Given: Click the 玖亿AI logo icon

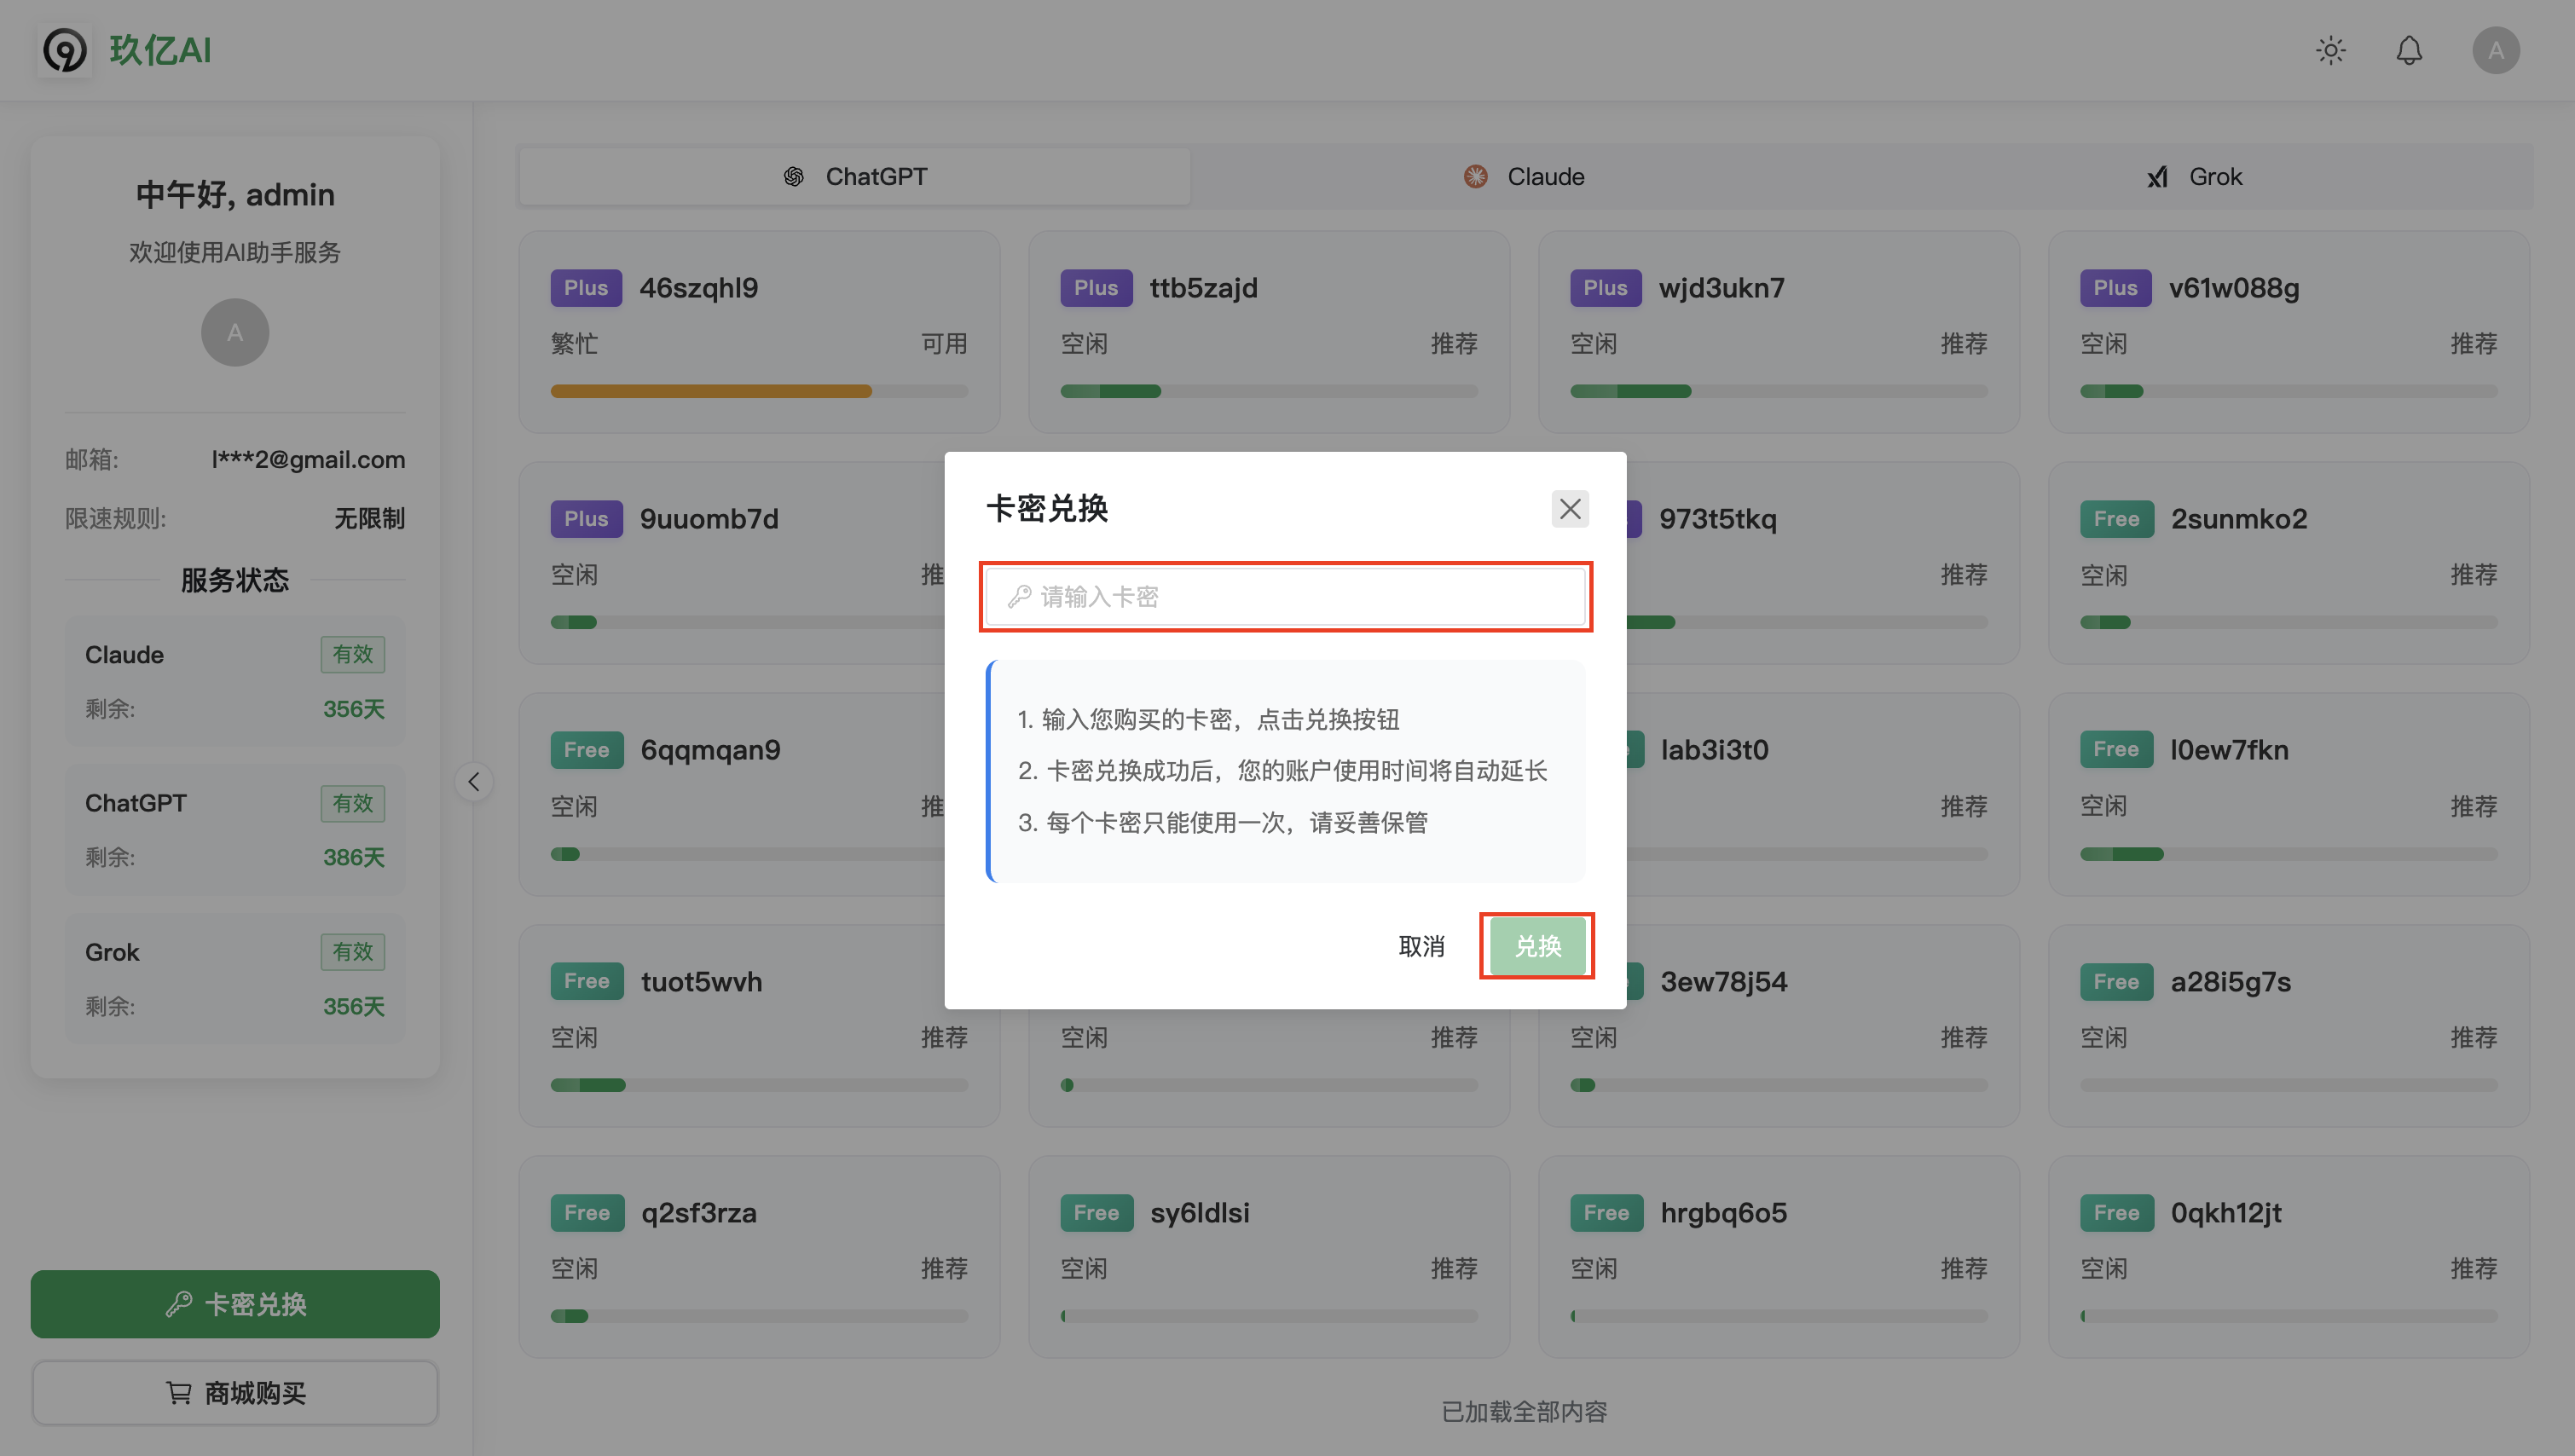Looking at the screenshot, I should [x=65, y=50].
